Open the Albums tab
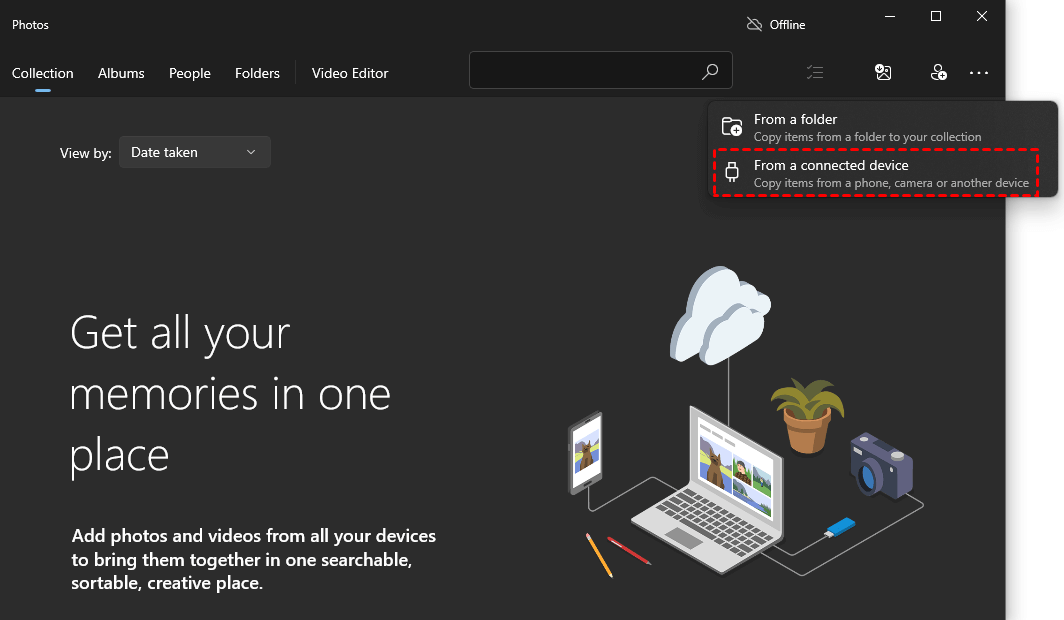 point(121,73)
